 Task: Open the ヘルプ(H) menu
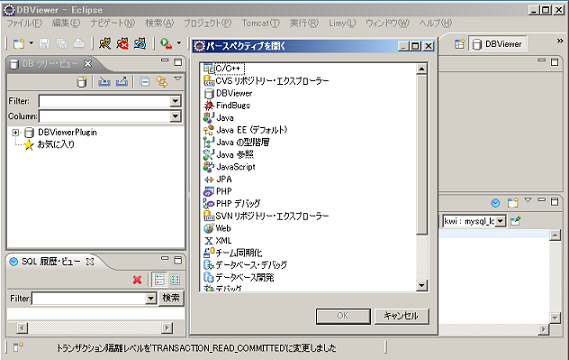click(x=435, y=23)
